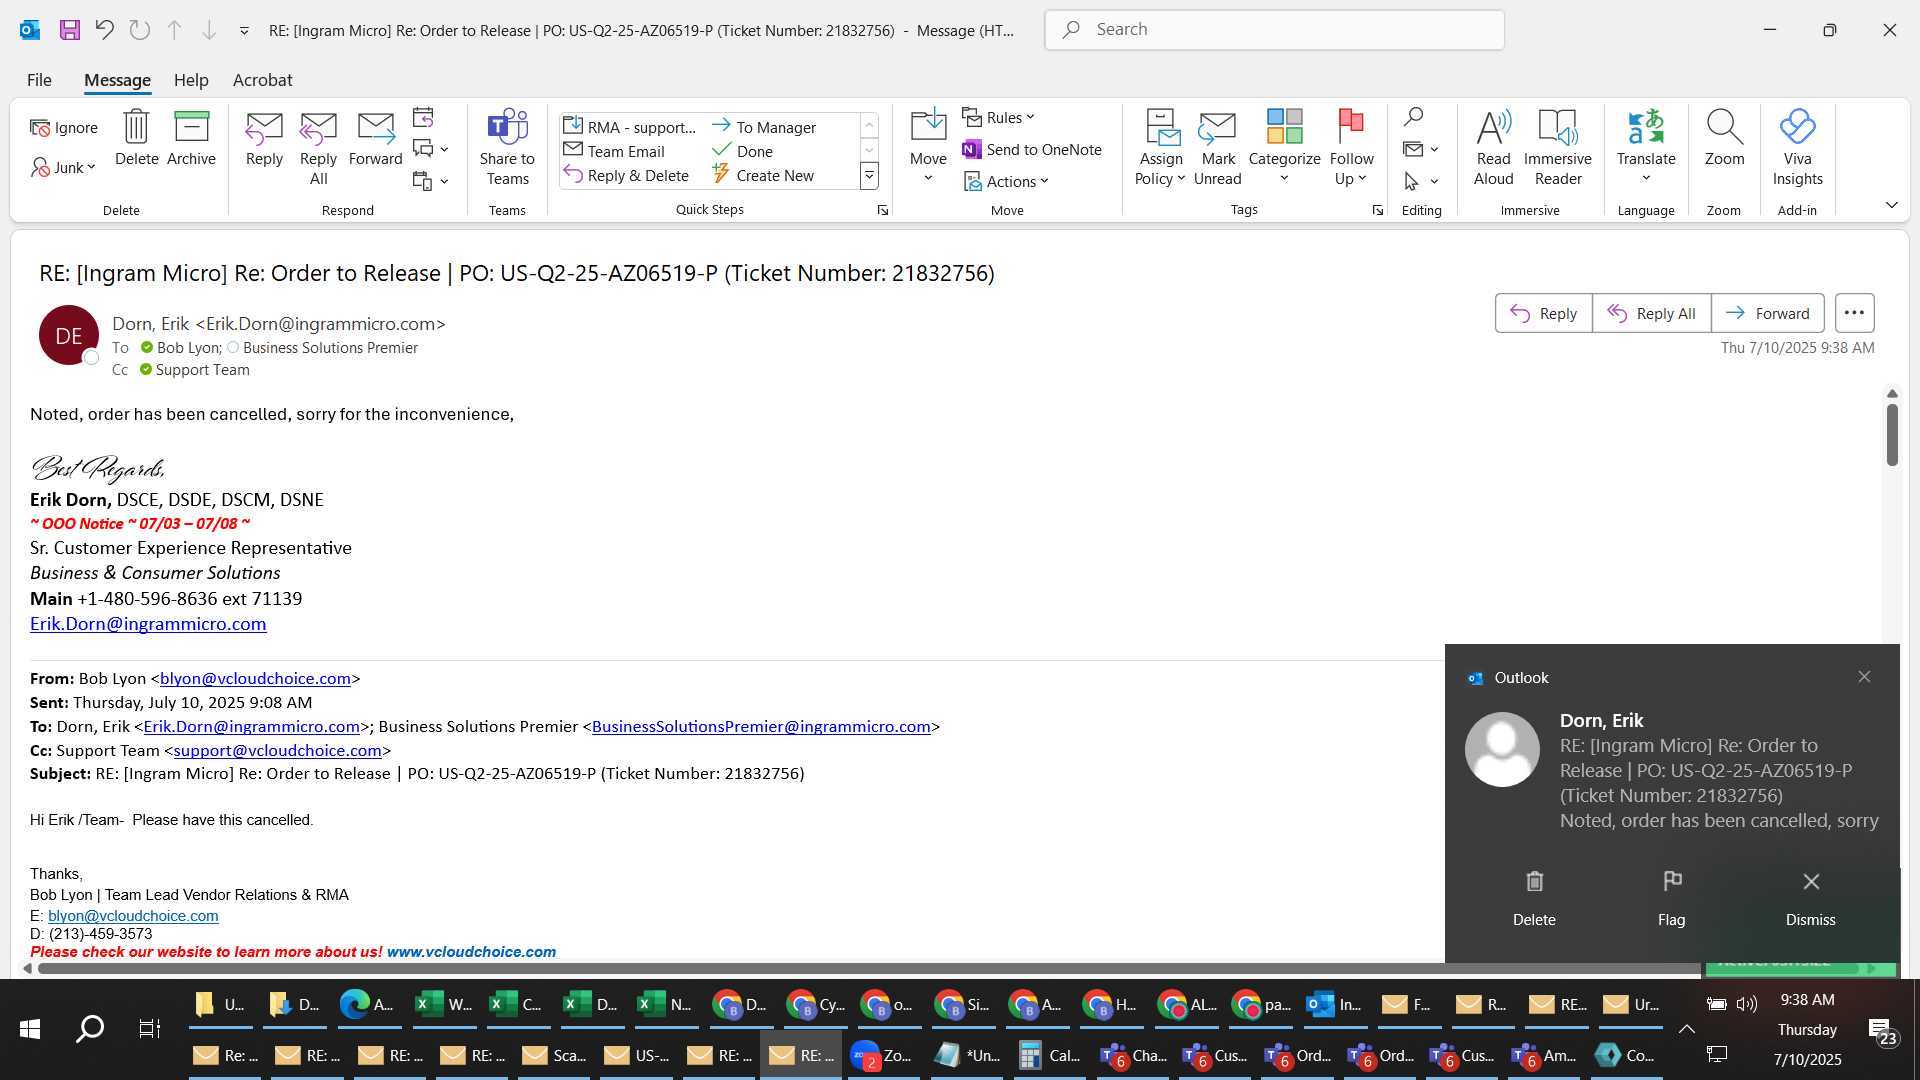Open Viva Insights add-in
Image resolution: width=1920 pixels, height=1080 pixels.
[1797, 148]
